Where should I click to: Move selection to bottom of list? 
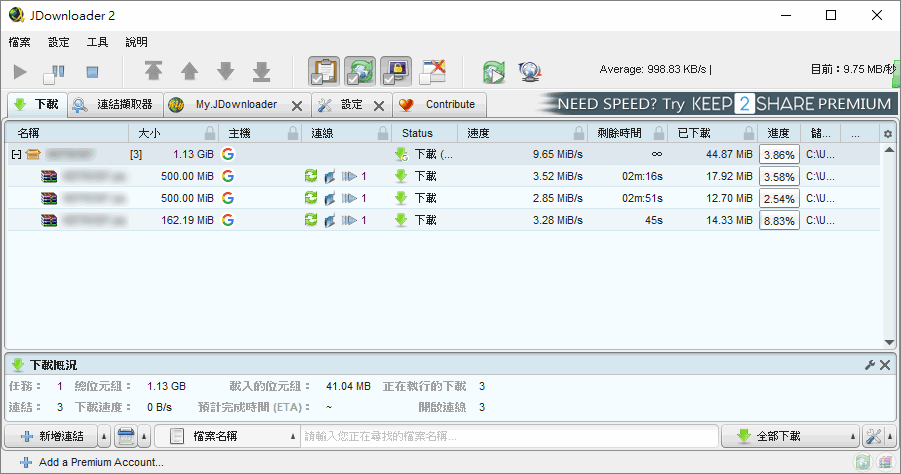261,71
